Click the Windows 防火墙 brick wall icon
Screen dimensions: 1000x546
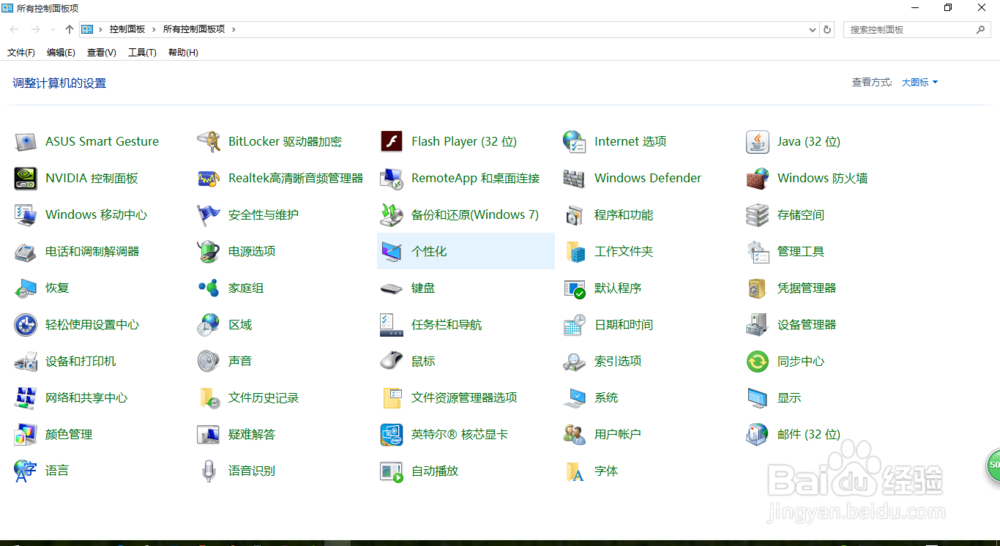tap(757, 179)
